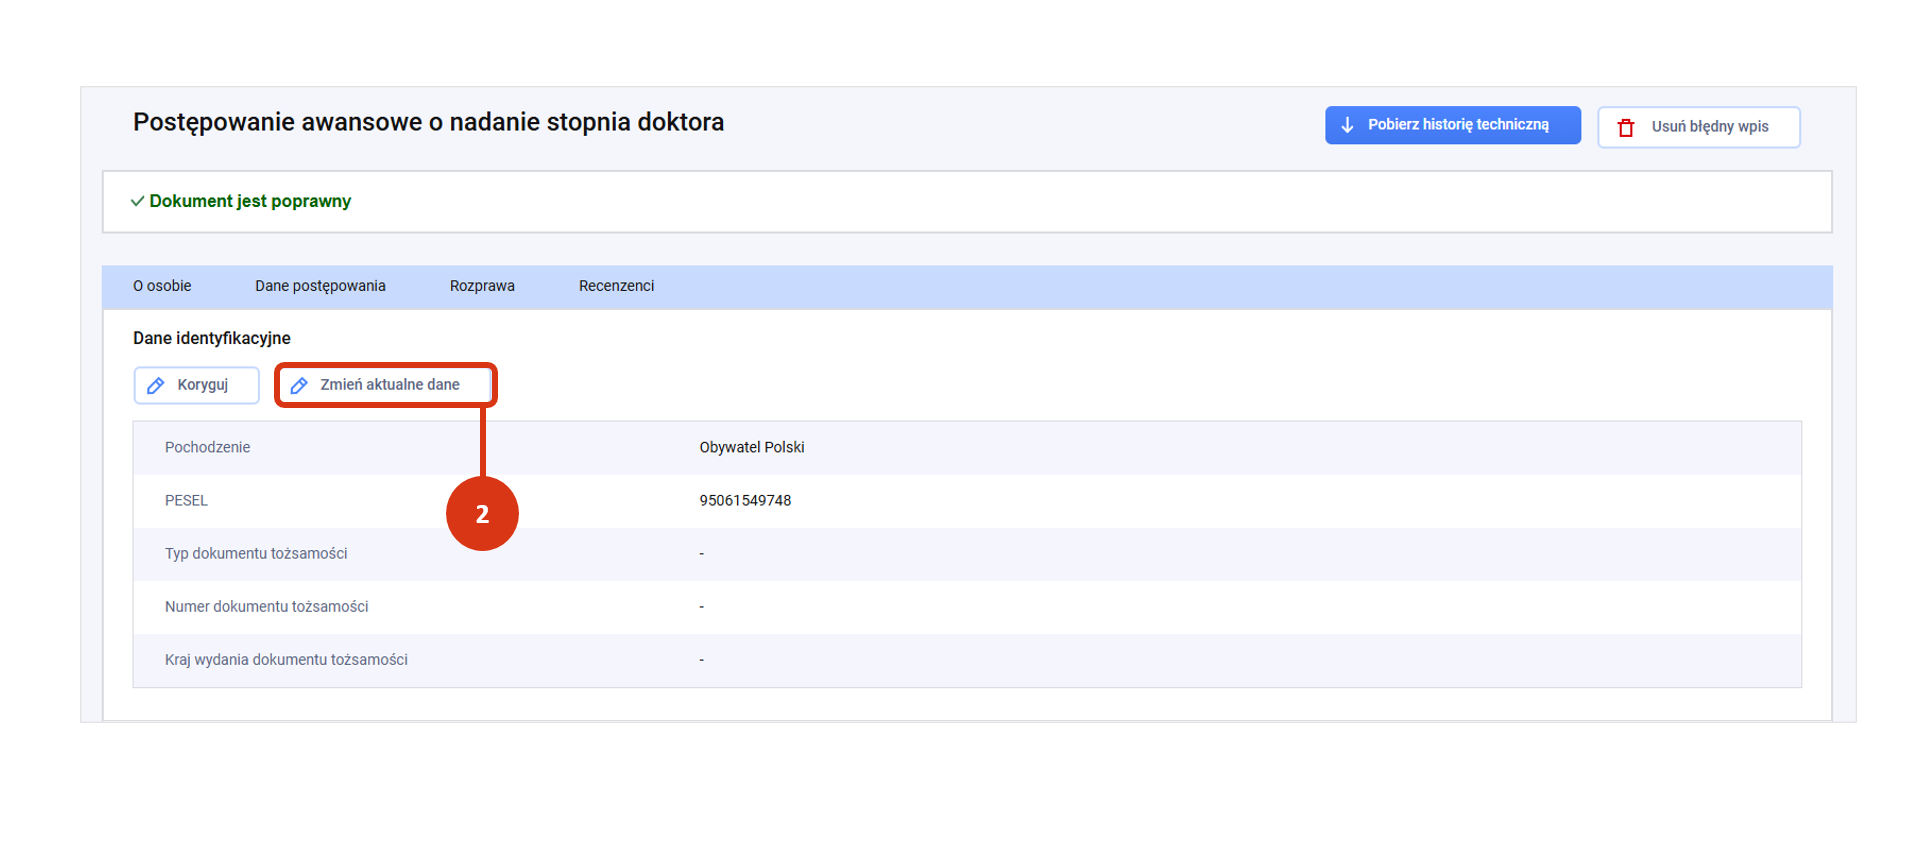Click the red annotation marker numbered 2

point(482,514)
